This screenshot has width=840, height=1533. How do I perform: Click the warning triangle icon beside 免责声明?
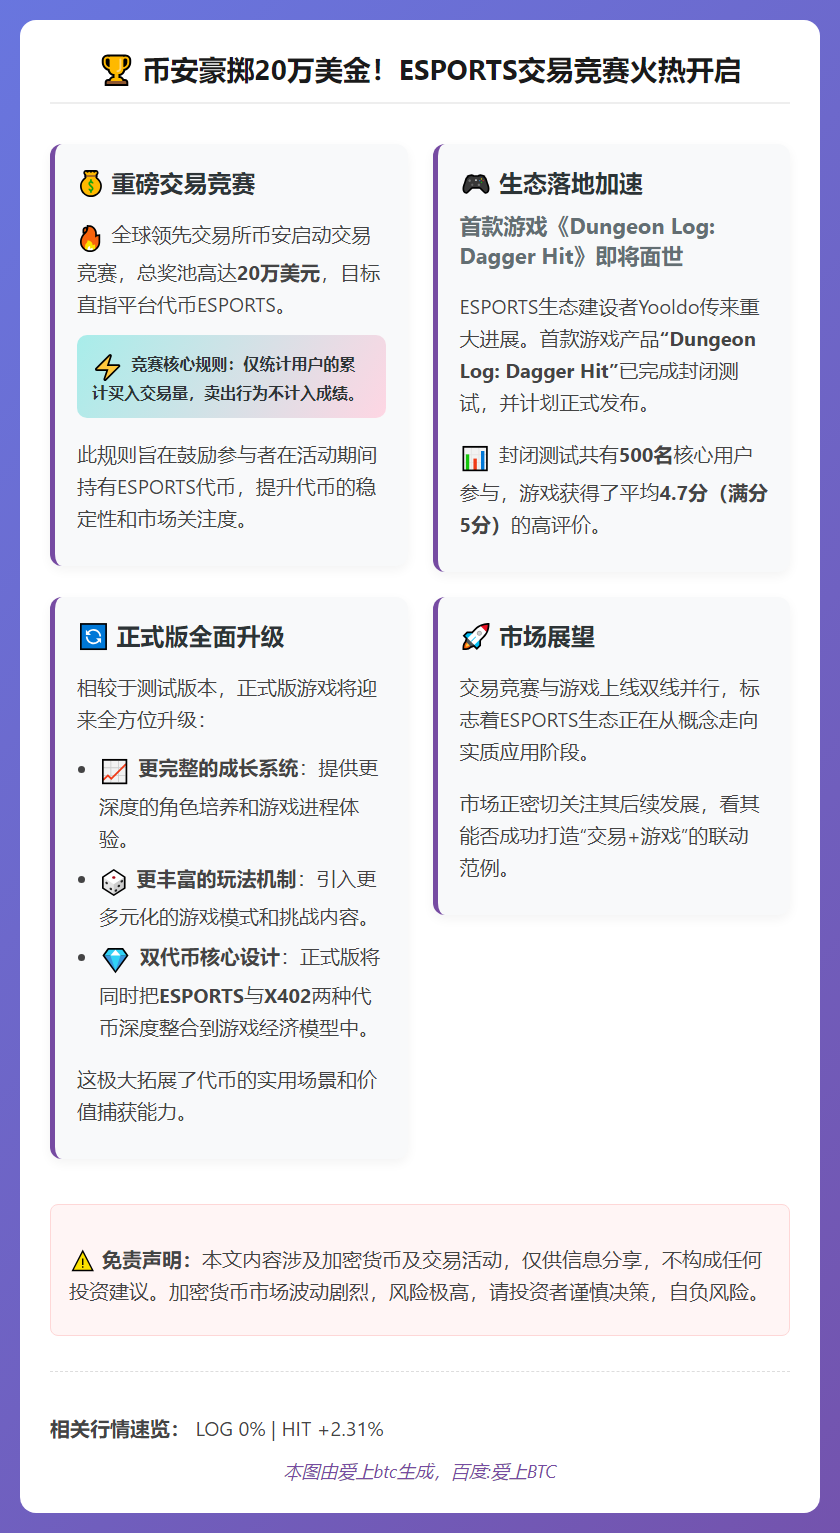click(x=82, y=1261)
